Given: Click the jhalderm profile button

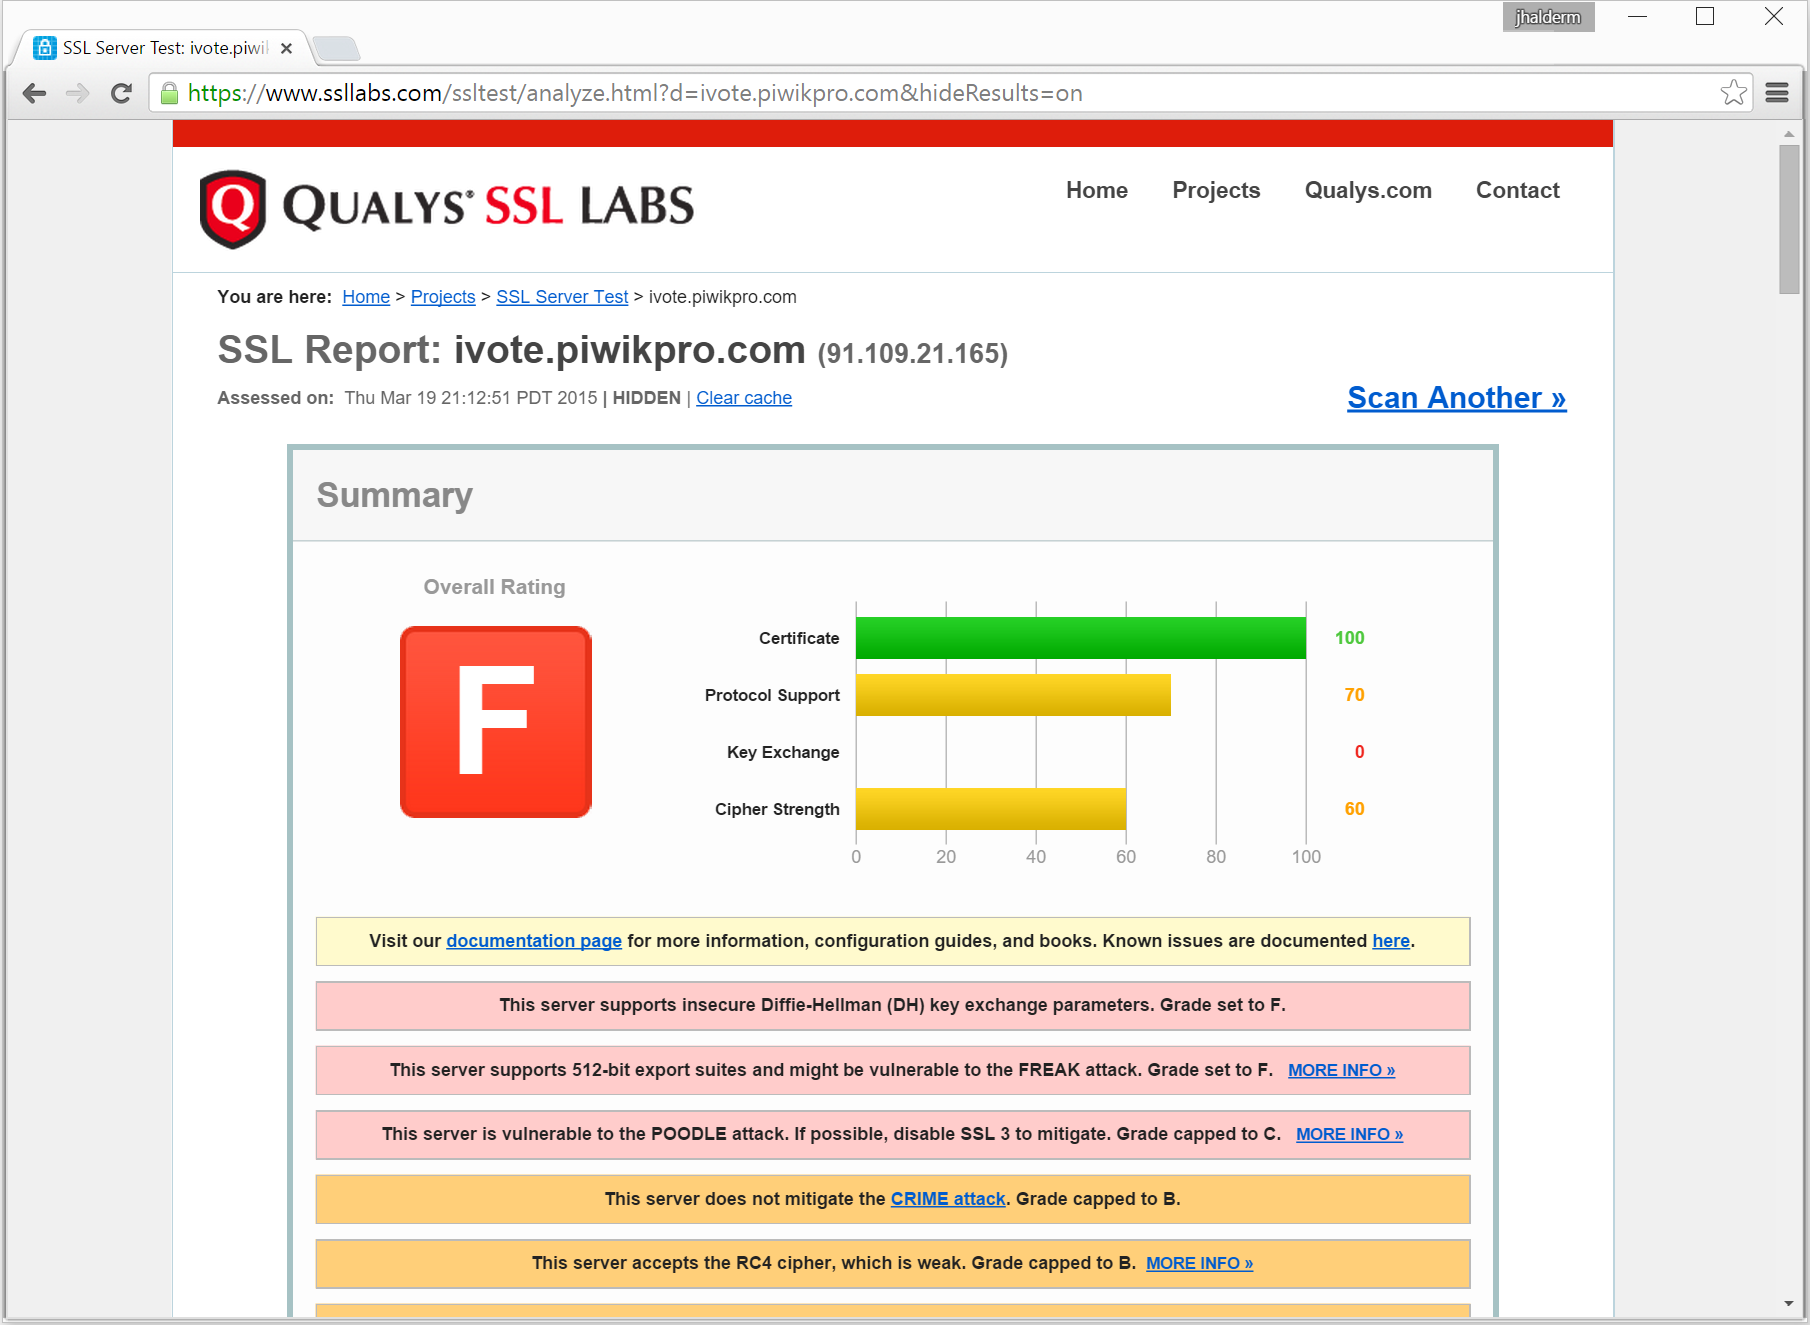Looking at the screenshot, I should point(1548,17).
